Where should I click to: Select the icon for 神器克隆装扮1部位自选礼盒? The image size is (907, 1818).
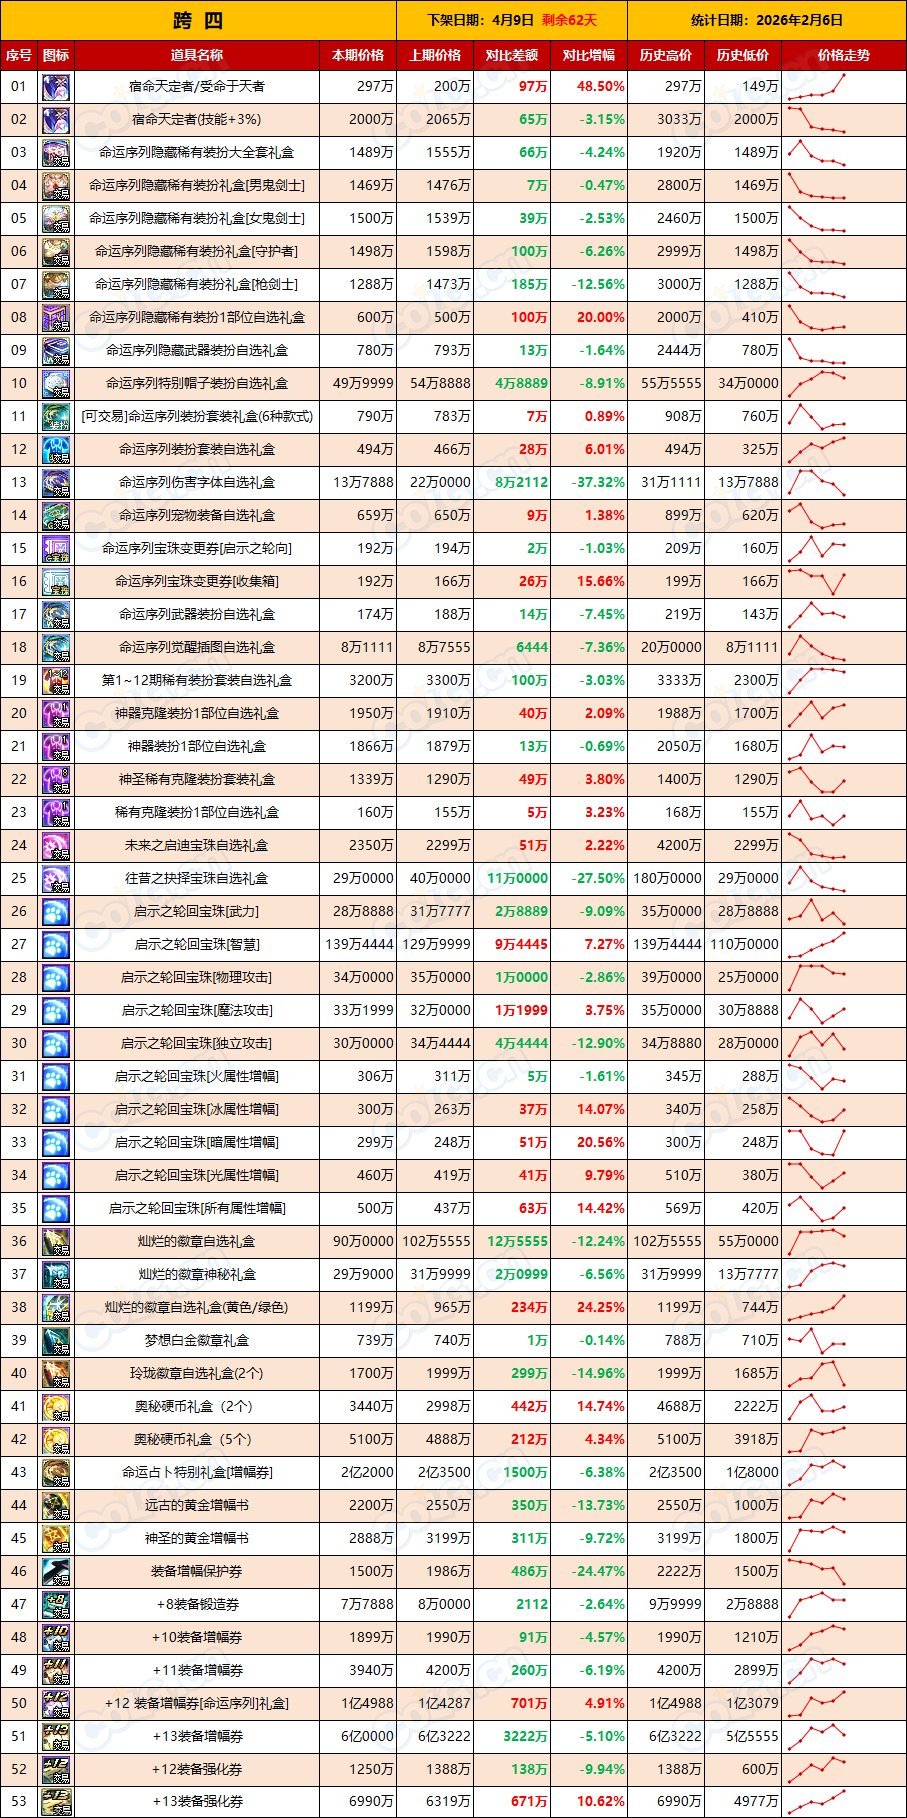(56, 713)
